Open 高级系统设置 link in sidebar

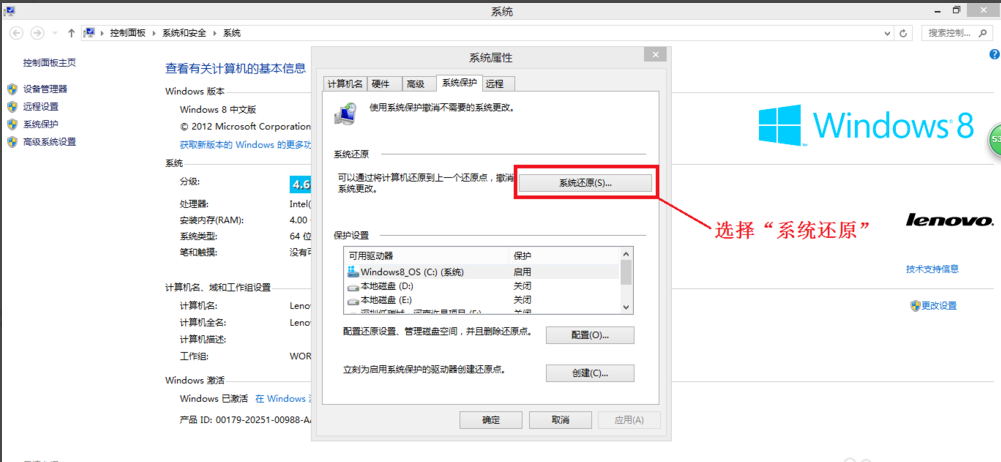point(50,142)
